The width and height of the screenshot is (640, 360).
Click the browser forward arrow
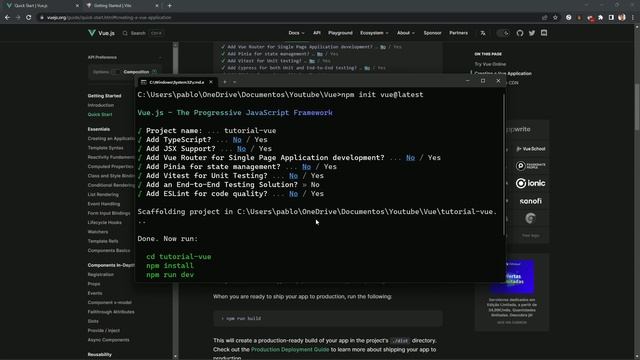[x=18, y=18]
